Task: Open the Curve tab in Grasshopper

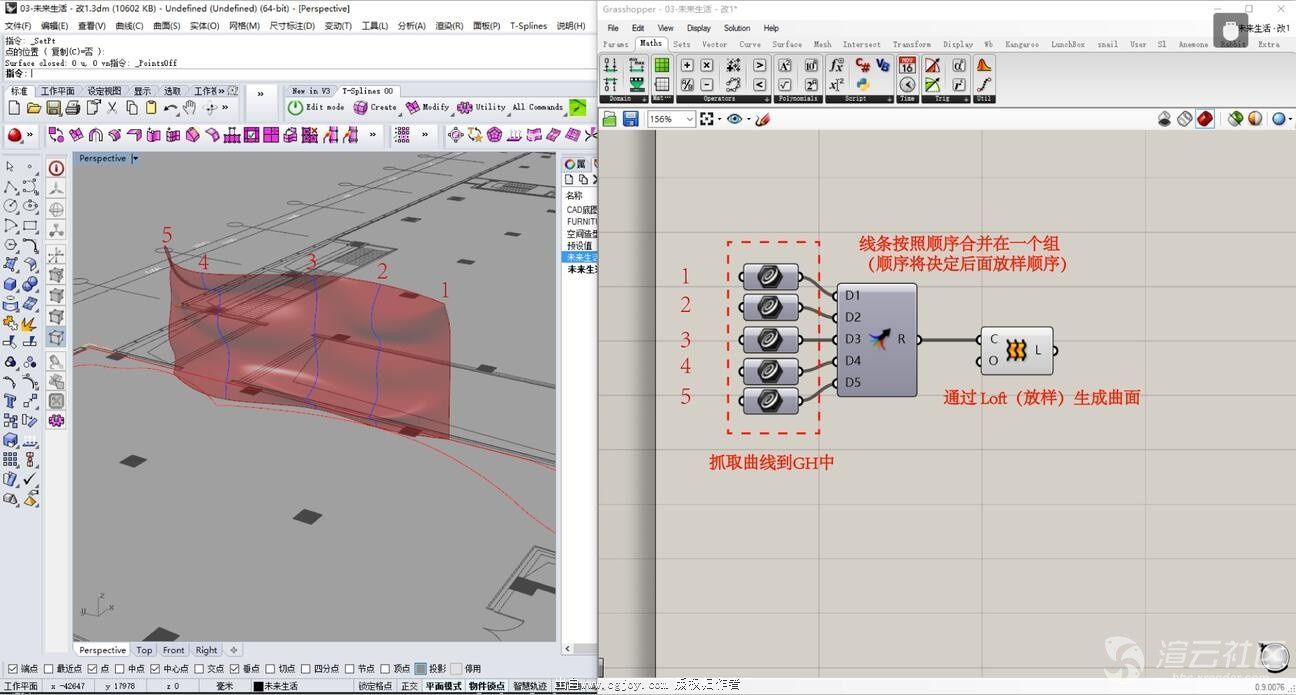Action: coord(749,44)
